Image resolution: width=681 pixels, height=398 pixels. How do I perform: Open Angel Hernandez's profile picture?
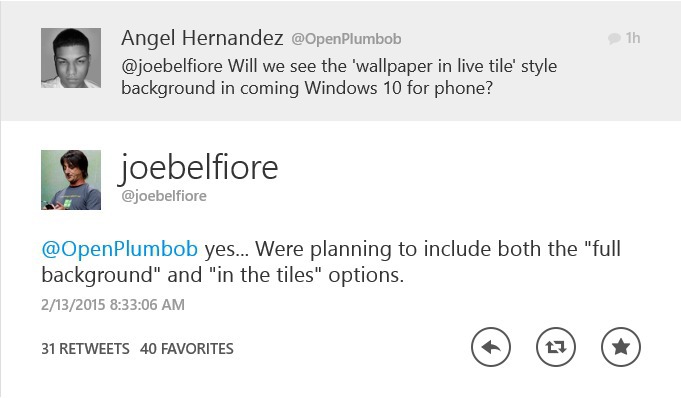tap(71, 58)
